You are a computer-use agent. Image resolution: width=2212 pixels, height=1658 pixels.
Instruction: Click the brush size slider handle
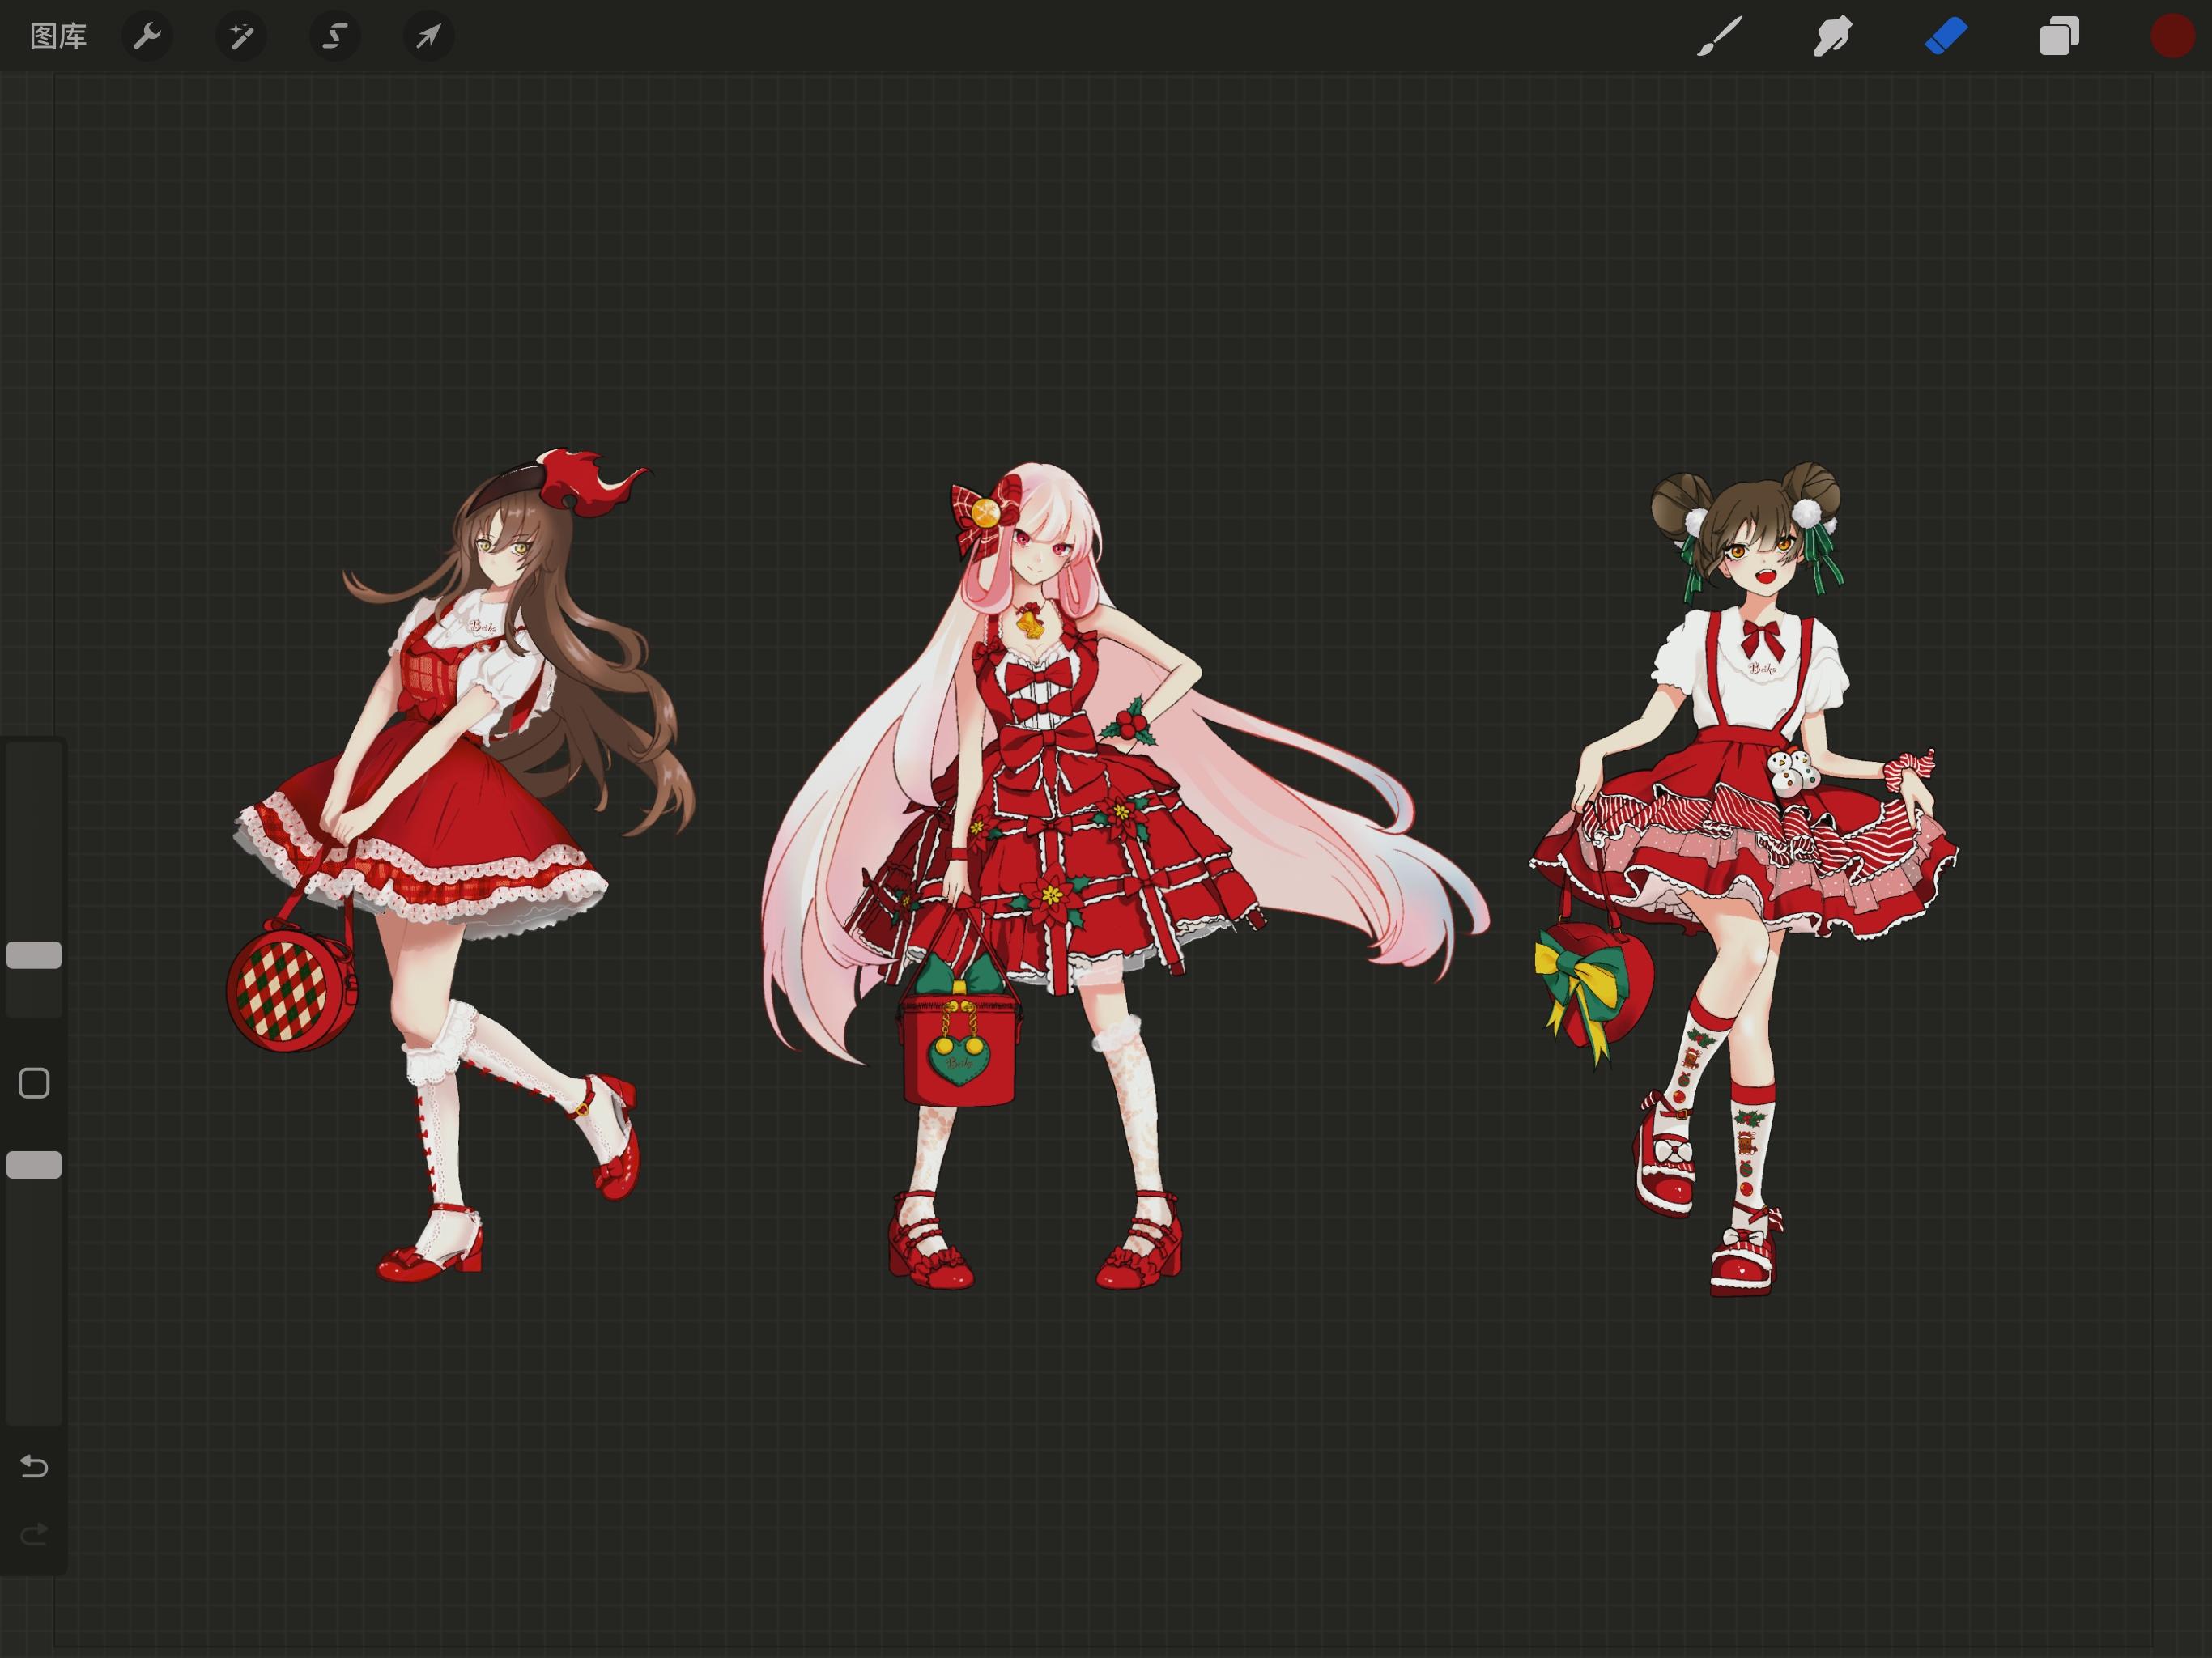[x=34, y=955]
